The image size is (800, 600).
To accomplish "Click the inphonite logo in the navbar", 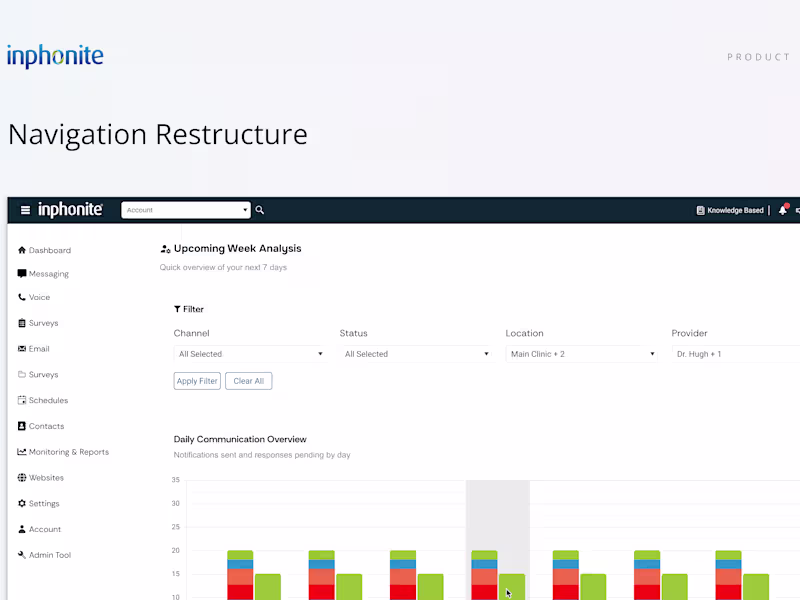I will 70,210.
